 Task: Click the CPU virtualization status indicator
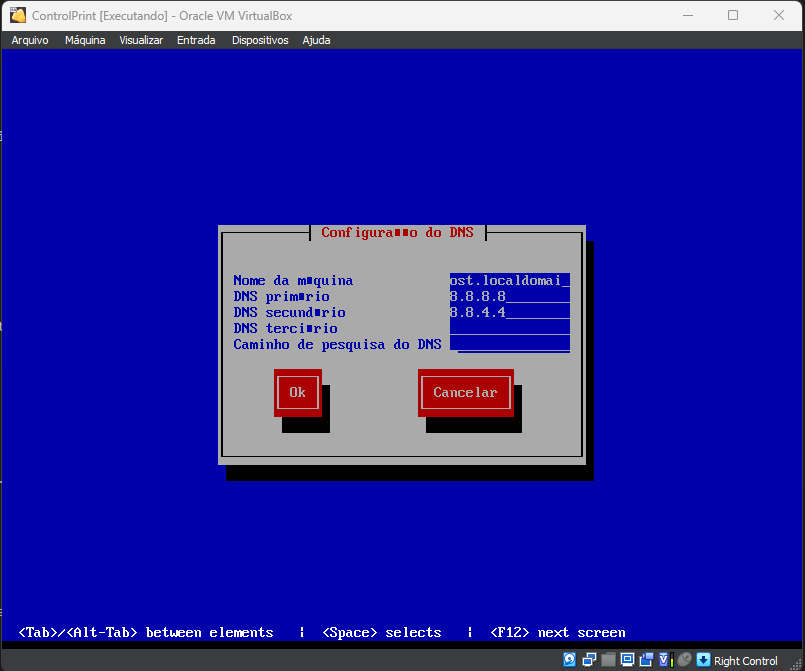coord(665,660)
